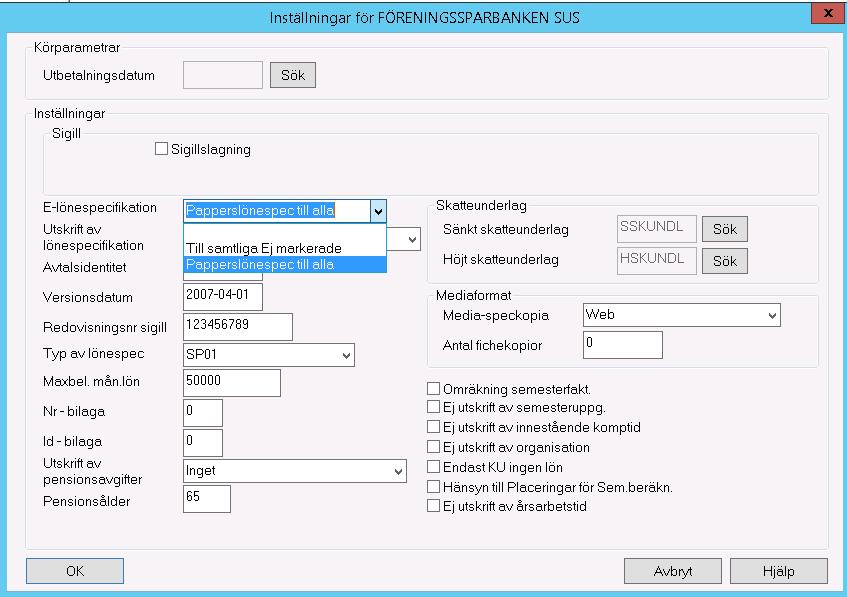
Task: Click the Nr - bilaga field
Action: tap(203, 413)
